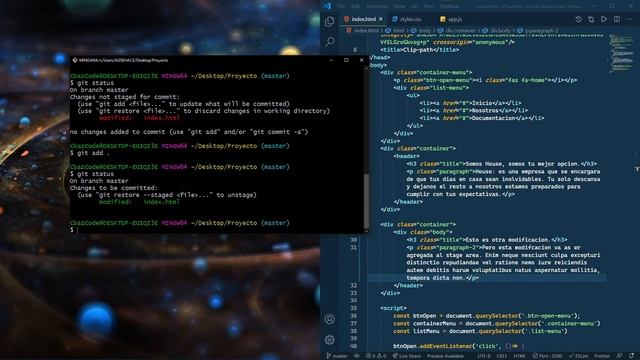Click green 'modified: index.html' in terminal

pyautogui.click(x=139, y=202)
